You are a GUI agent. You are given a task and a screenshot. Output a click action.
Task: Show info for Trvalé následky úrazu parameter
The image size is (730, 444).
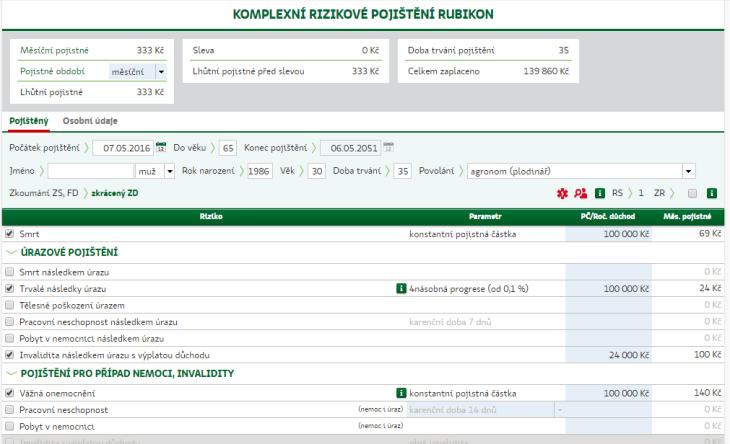pyautogui.click(x=401, y=289)
